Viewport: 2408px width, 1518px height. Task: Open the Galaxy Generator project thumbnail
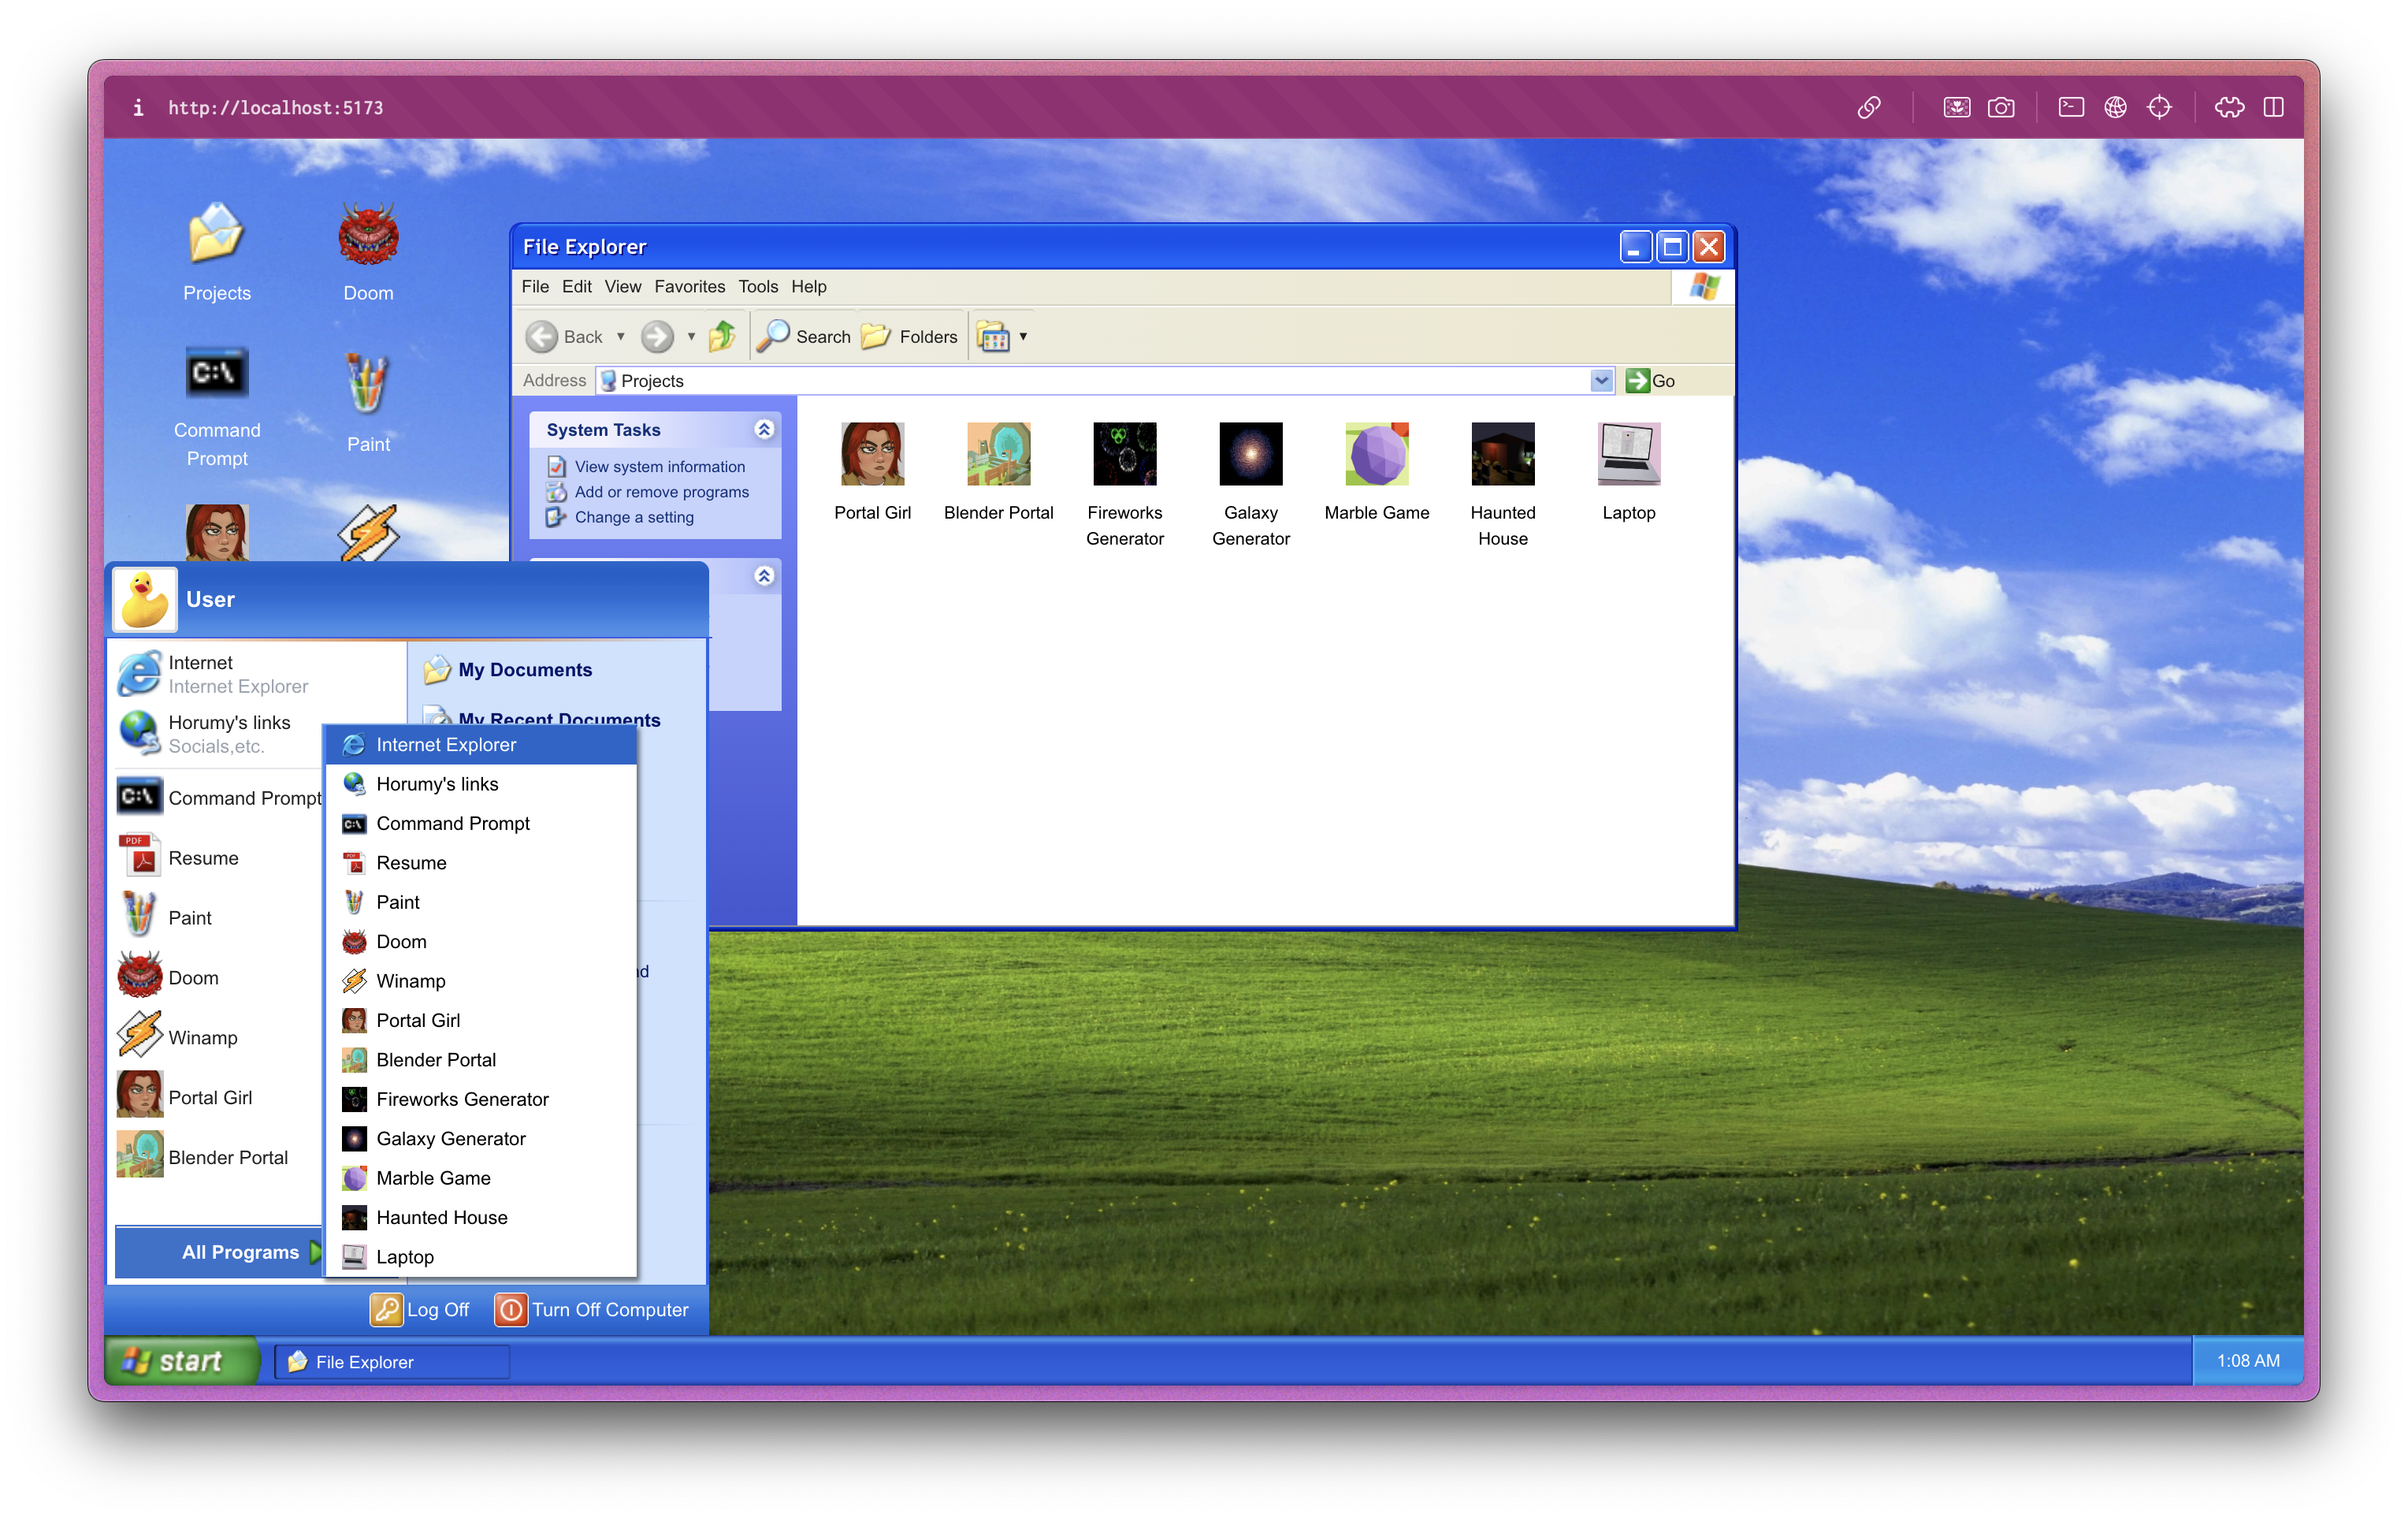1250,454
